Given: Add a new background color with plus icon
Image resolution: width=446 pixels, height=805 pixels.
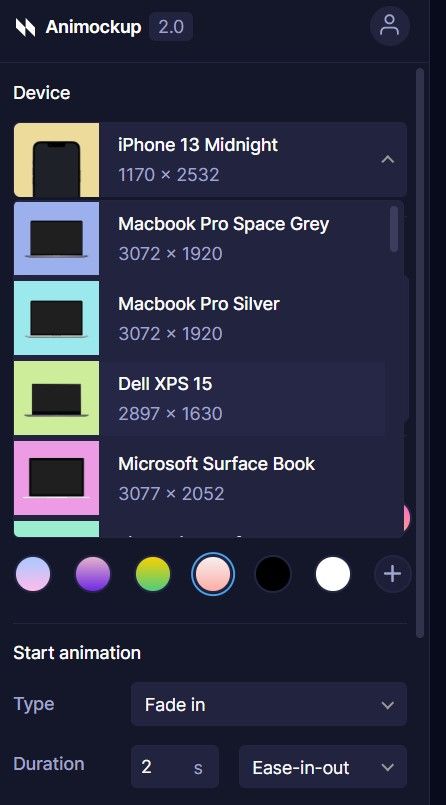Looking at the screenshot, I should [393, 574].
